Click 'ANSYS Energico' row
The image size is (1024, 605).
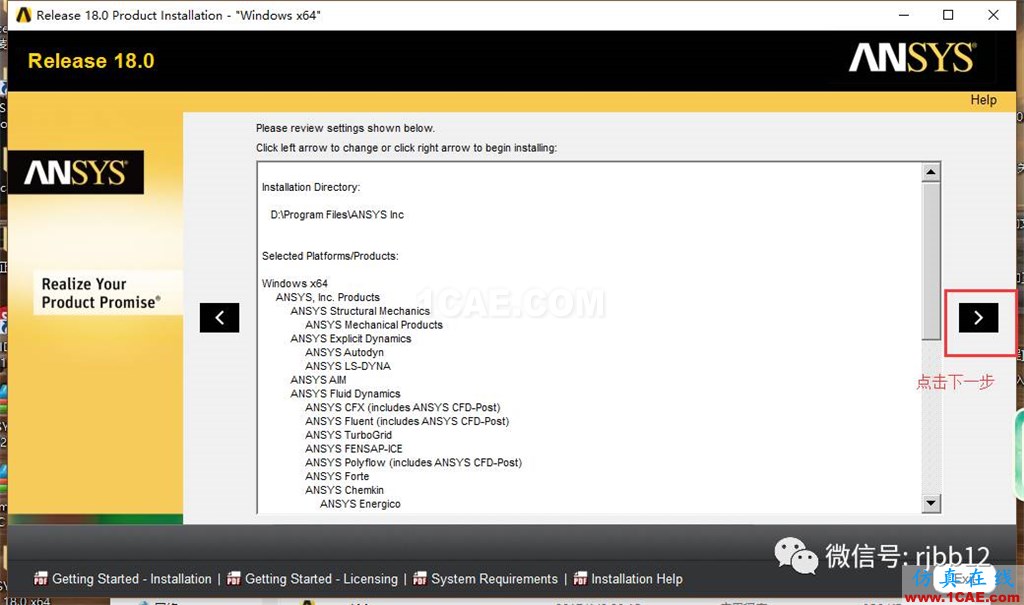point(360,503)
